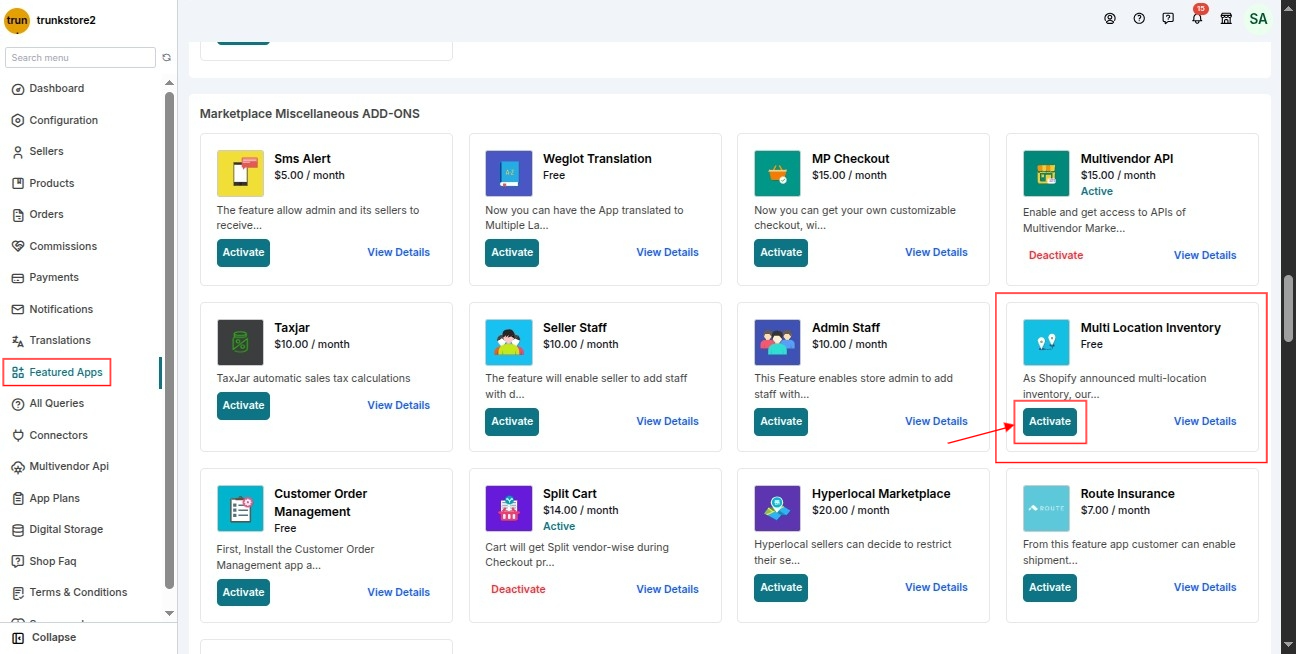Screen dimensions: 1296x654
Task: Click the Seller Staff app icon
Action: [x=509, y=343]
